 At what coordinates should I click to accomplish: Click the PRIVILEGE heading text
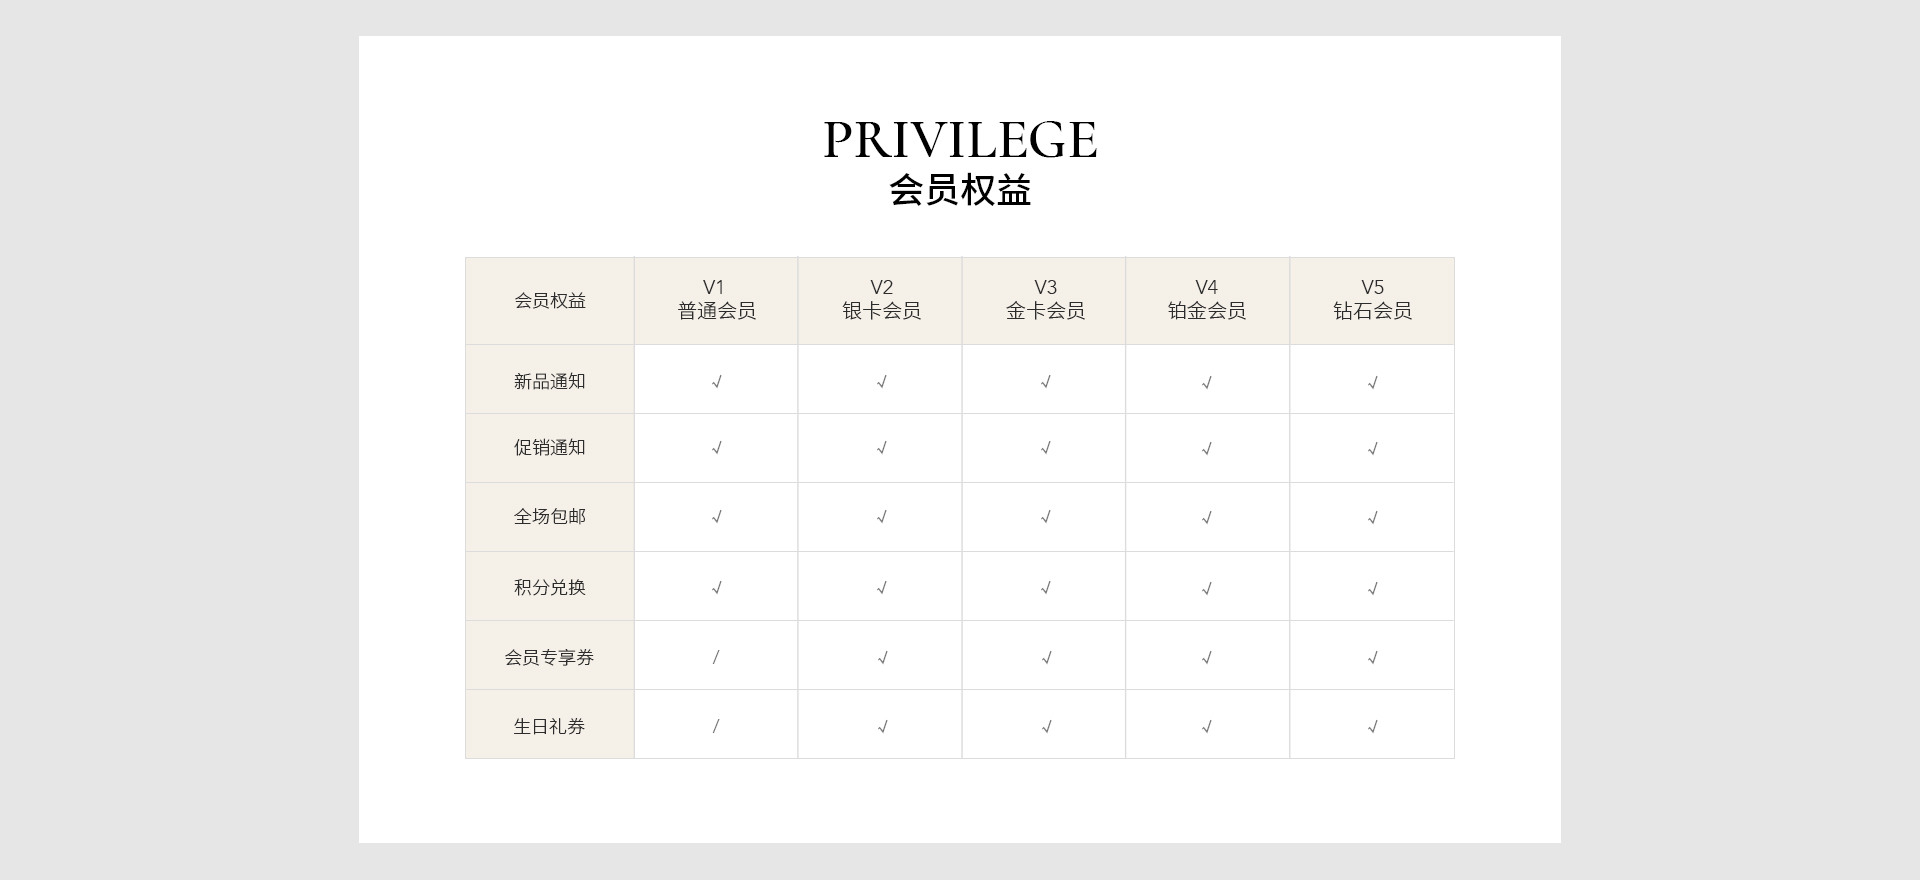point(960,140)
